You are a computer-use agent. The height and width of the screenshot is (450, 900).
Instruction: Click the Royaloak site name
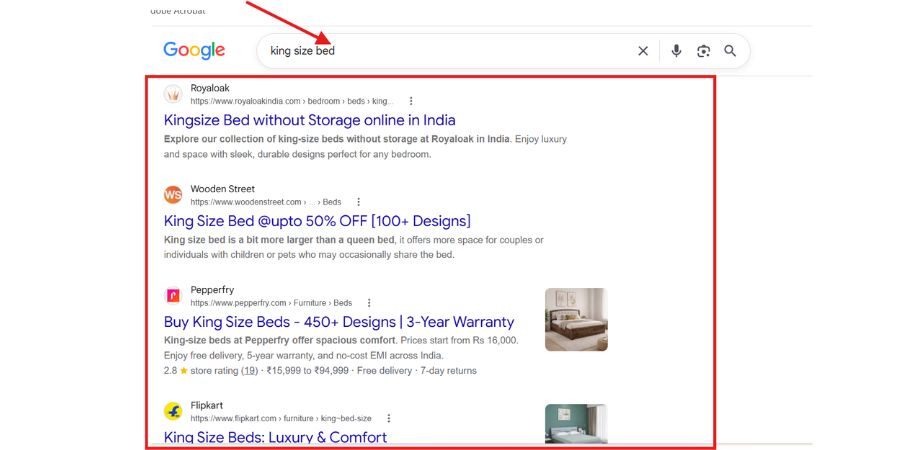tap(210, 88)
